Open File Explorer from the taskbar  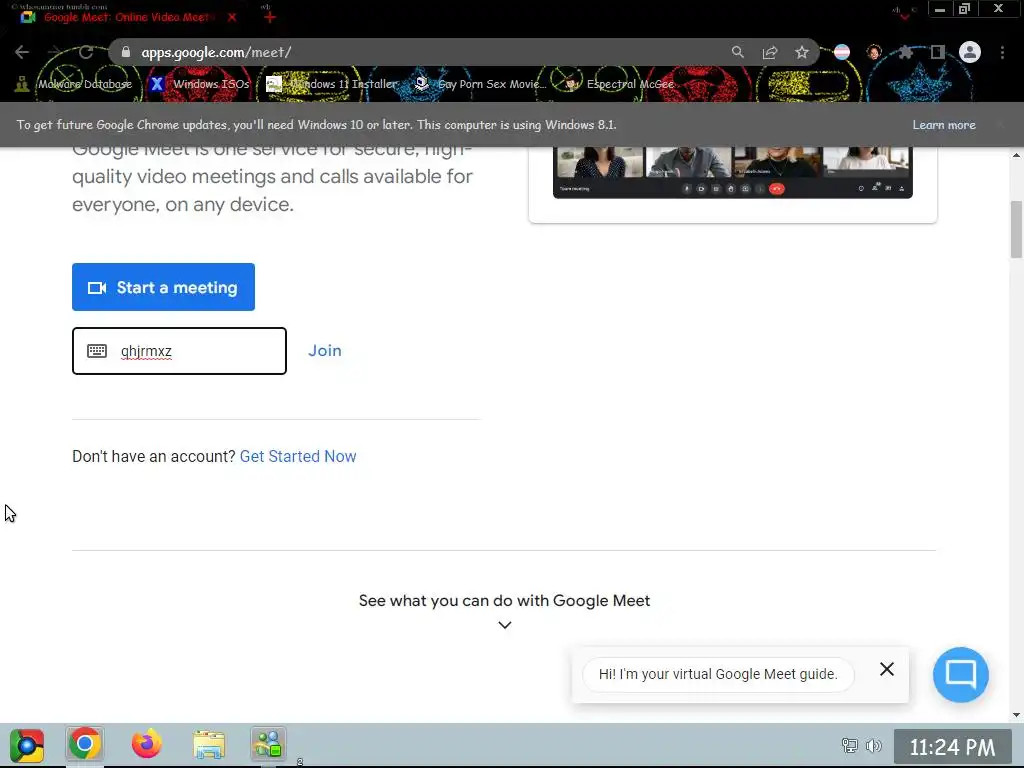(x=209, y=744)
